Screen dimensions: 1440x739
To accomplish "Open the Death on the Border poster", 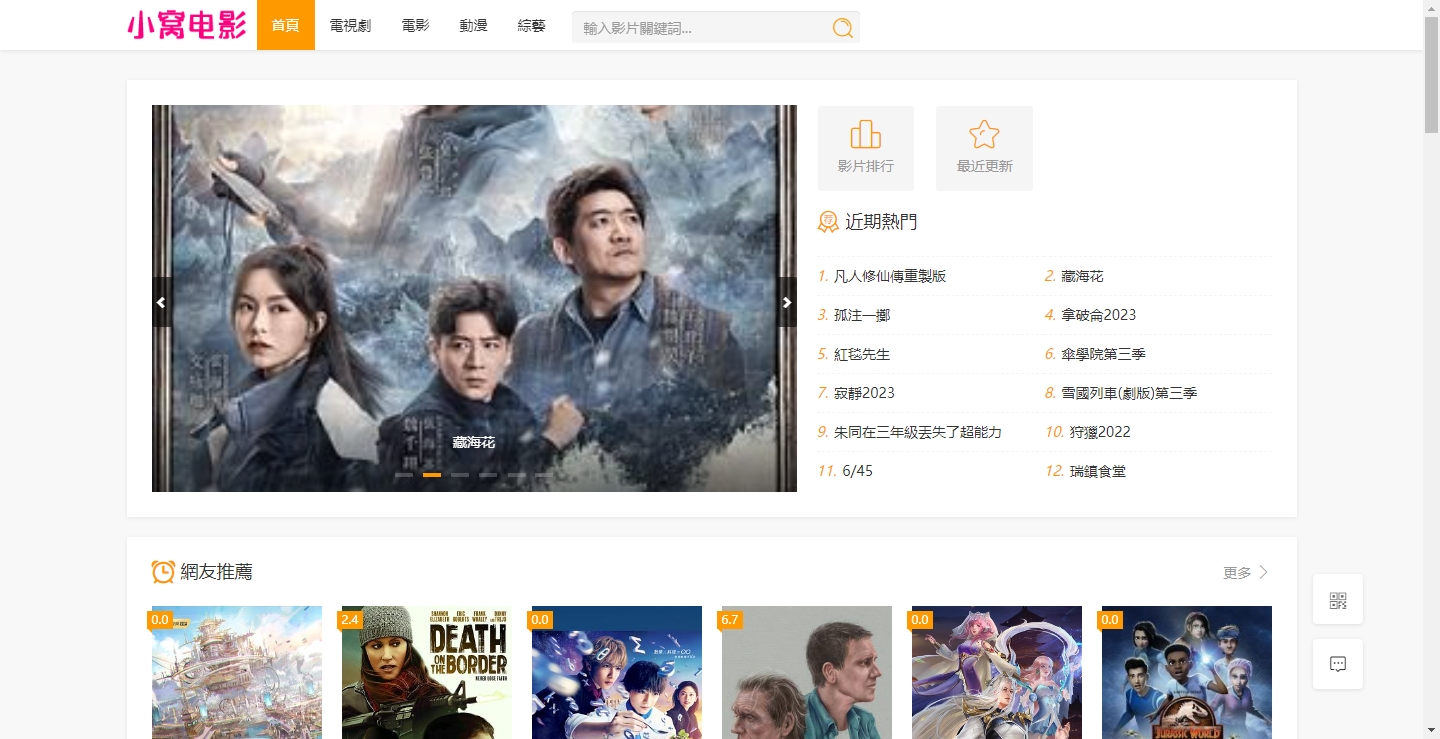I will point(426,672).
